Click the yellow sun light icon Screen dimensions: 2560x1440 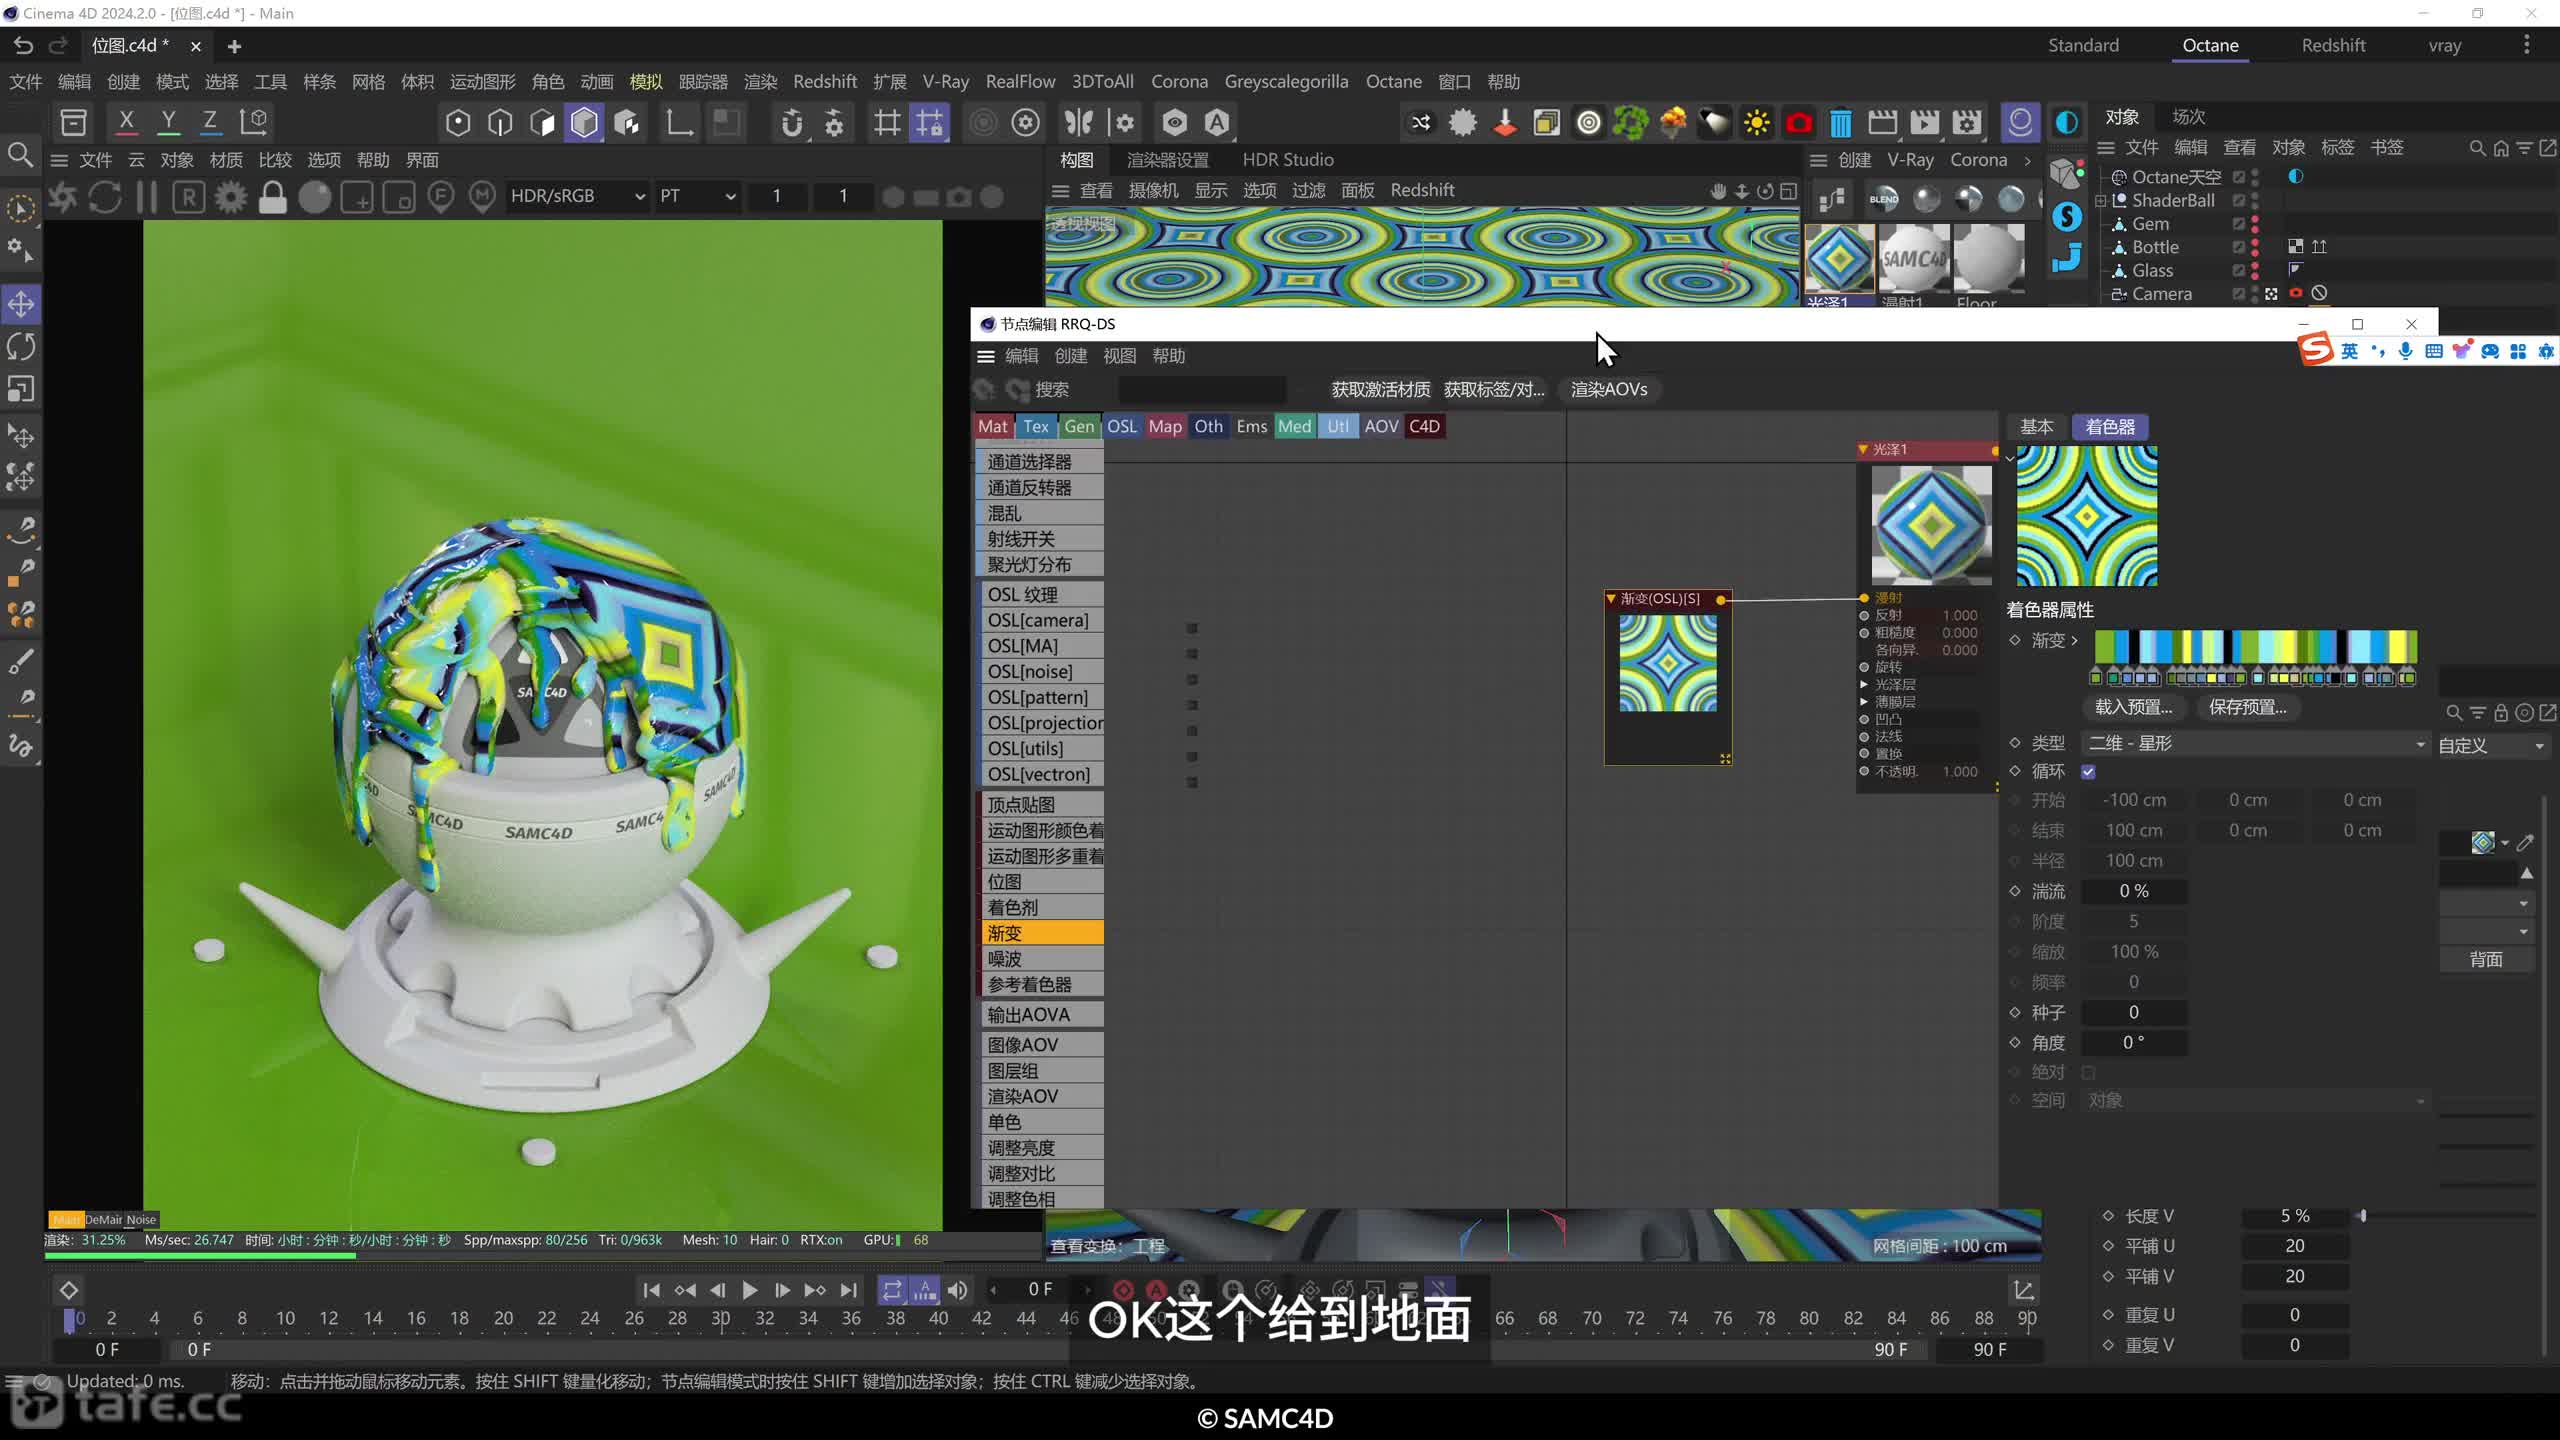pyautogui.click(x=1756, y=123)
